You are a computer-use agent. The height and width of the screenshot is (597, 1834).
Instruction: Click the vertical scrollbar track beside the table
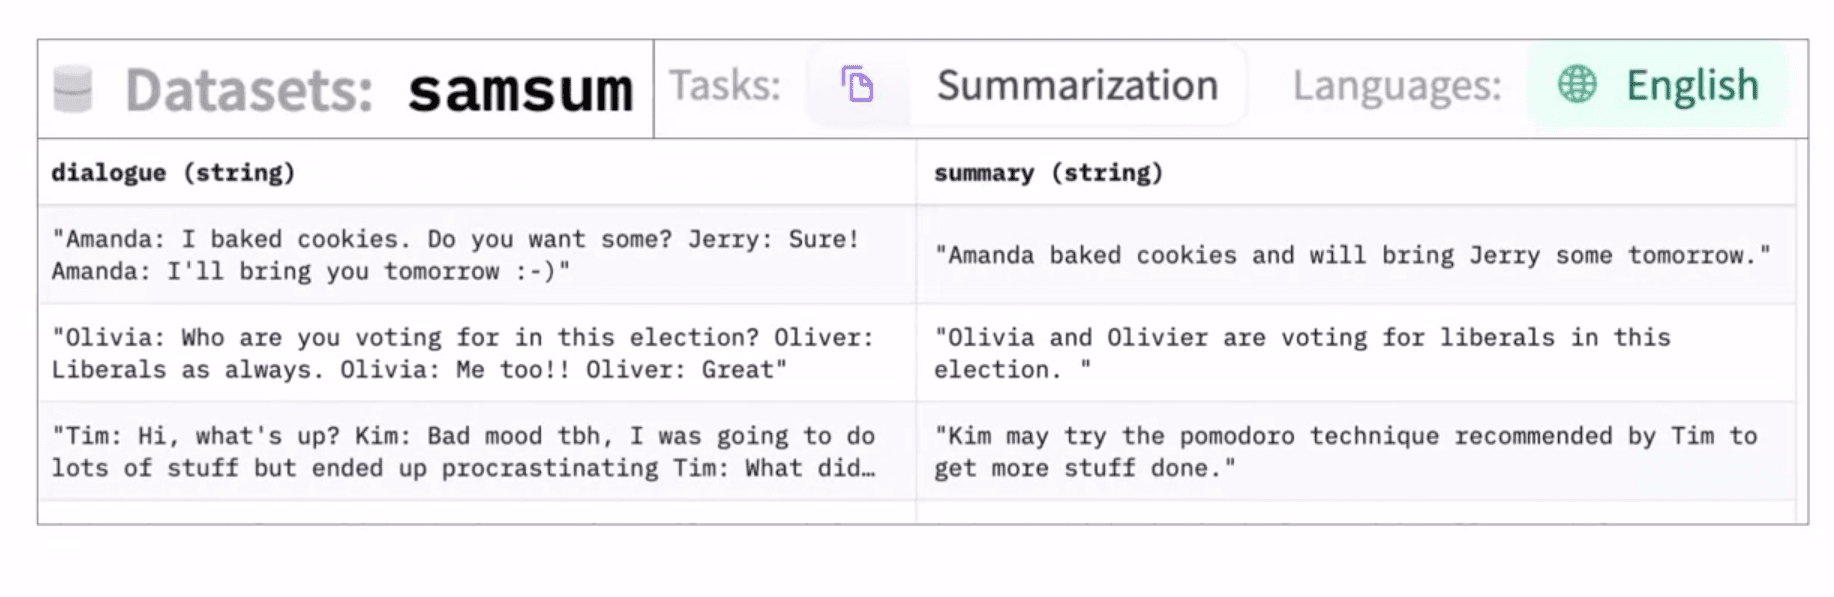(x=1802, y=331)
